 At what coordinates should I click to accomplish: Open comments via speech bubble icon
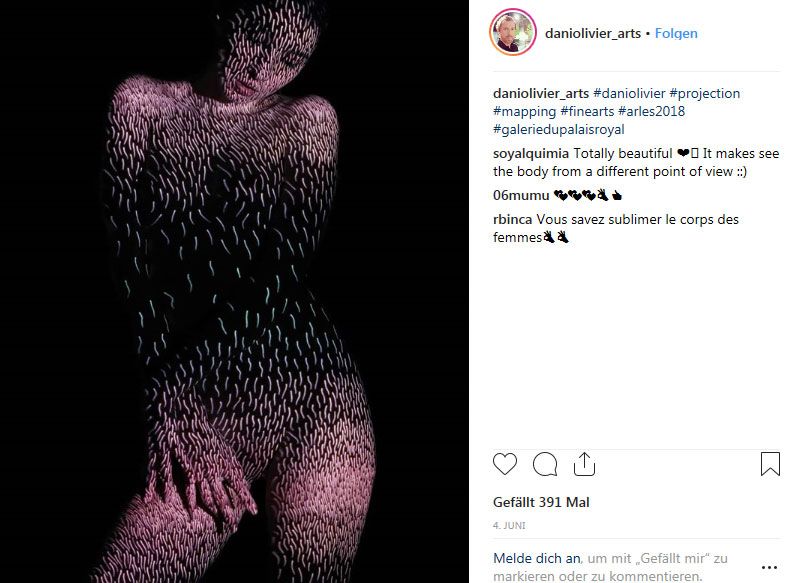545,464
